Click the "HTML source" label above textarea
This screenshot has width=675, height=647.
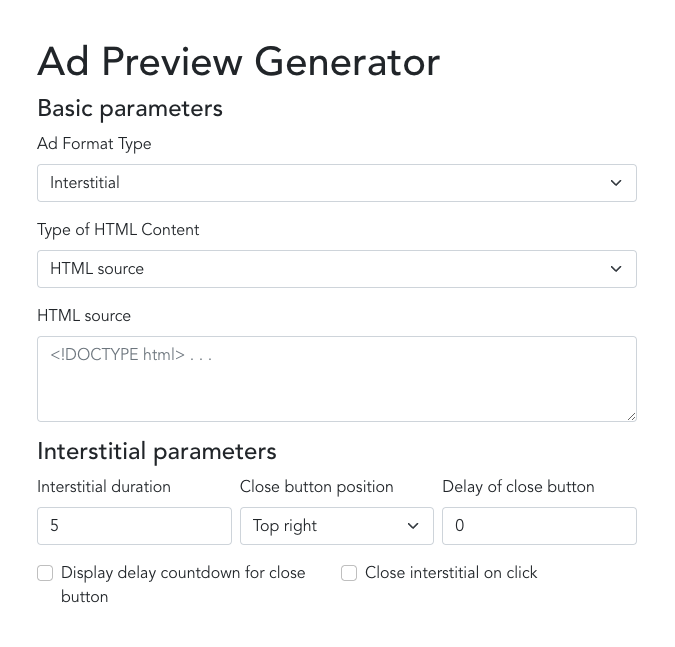(x=84, y=316)
